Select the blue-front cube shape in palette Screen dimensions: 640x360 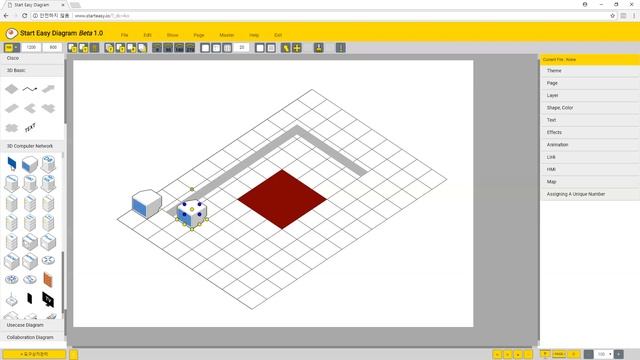point(30,164)
